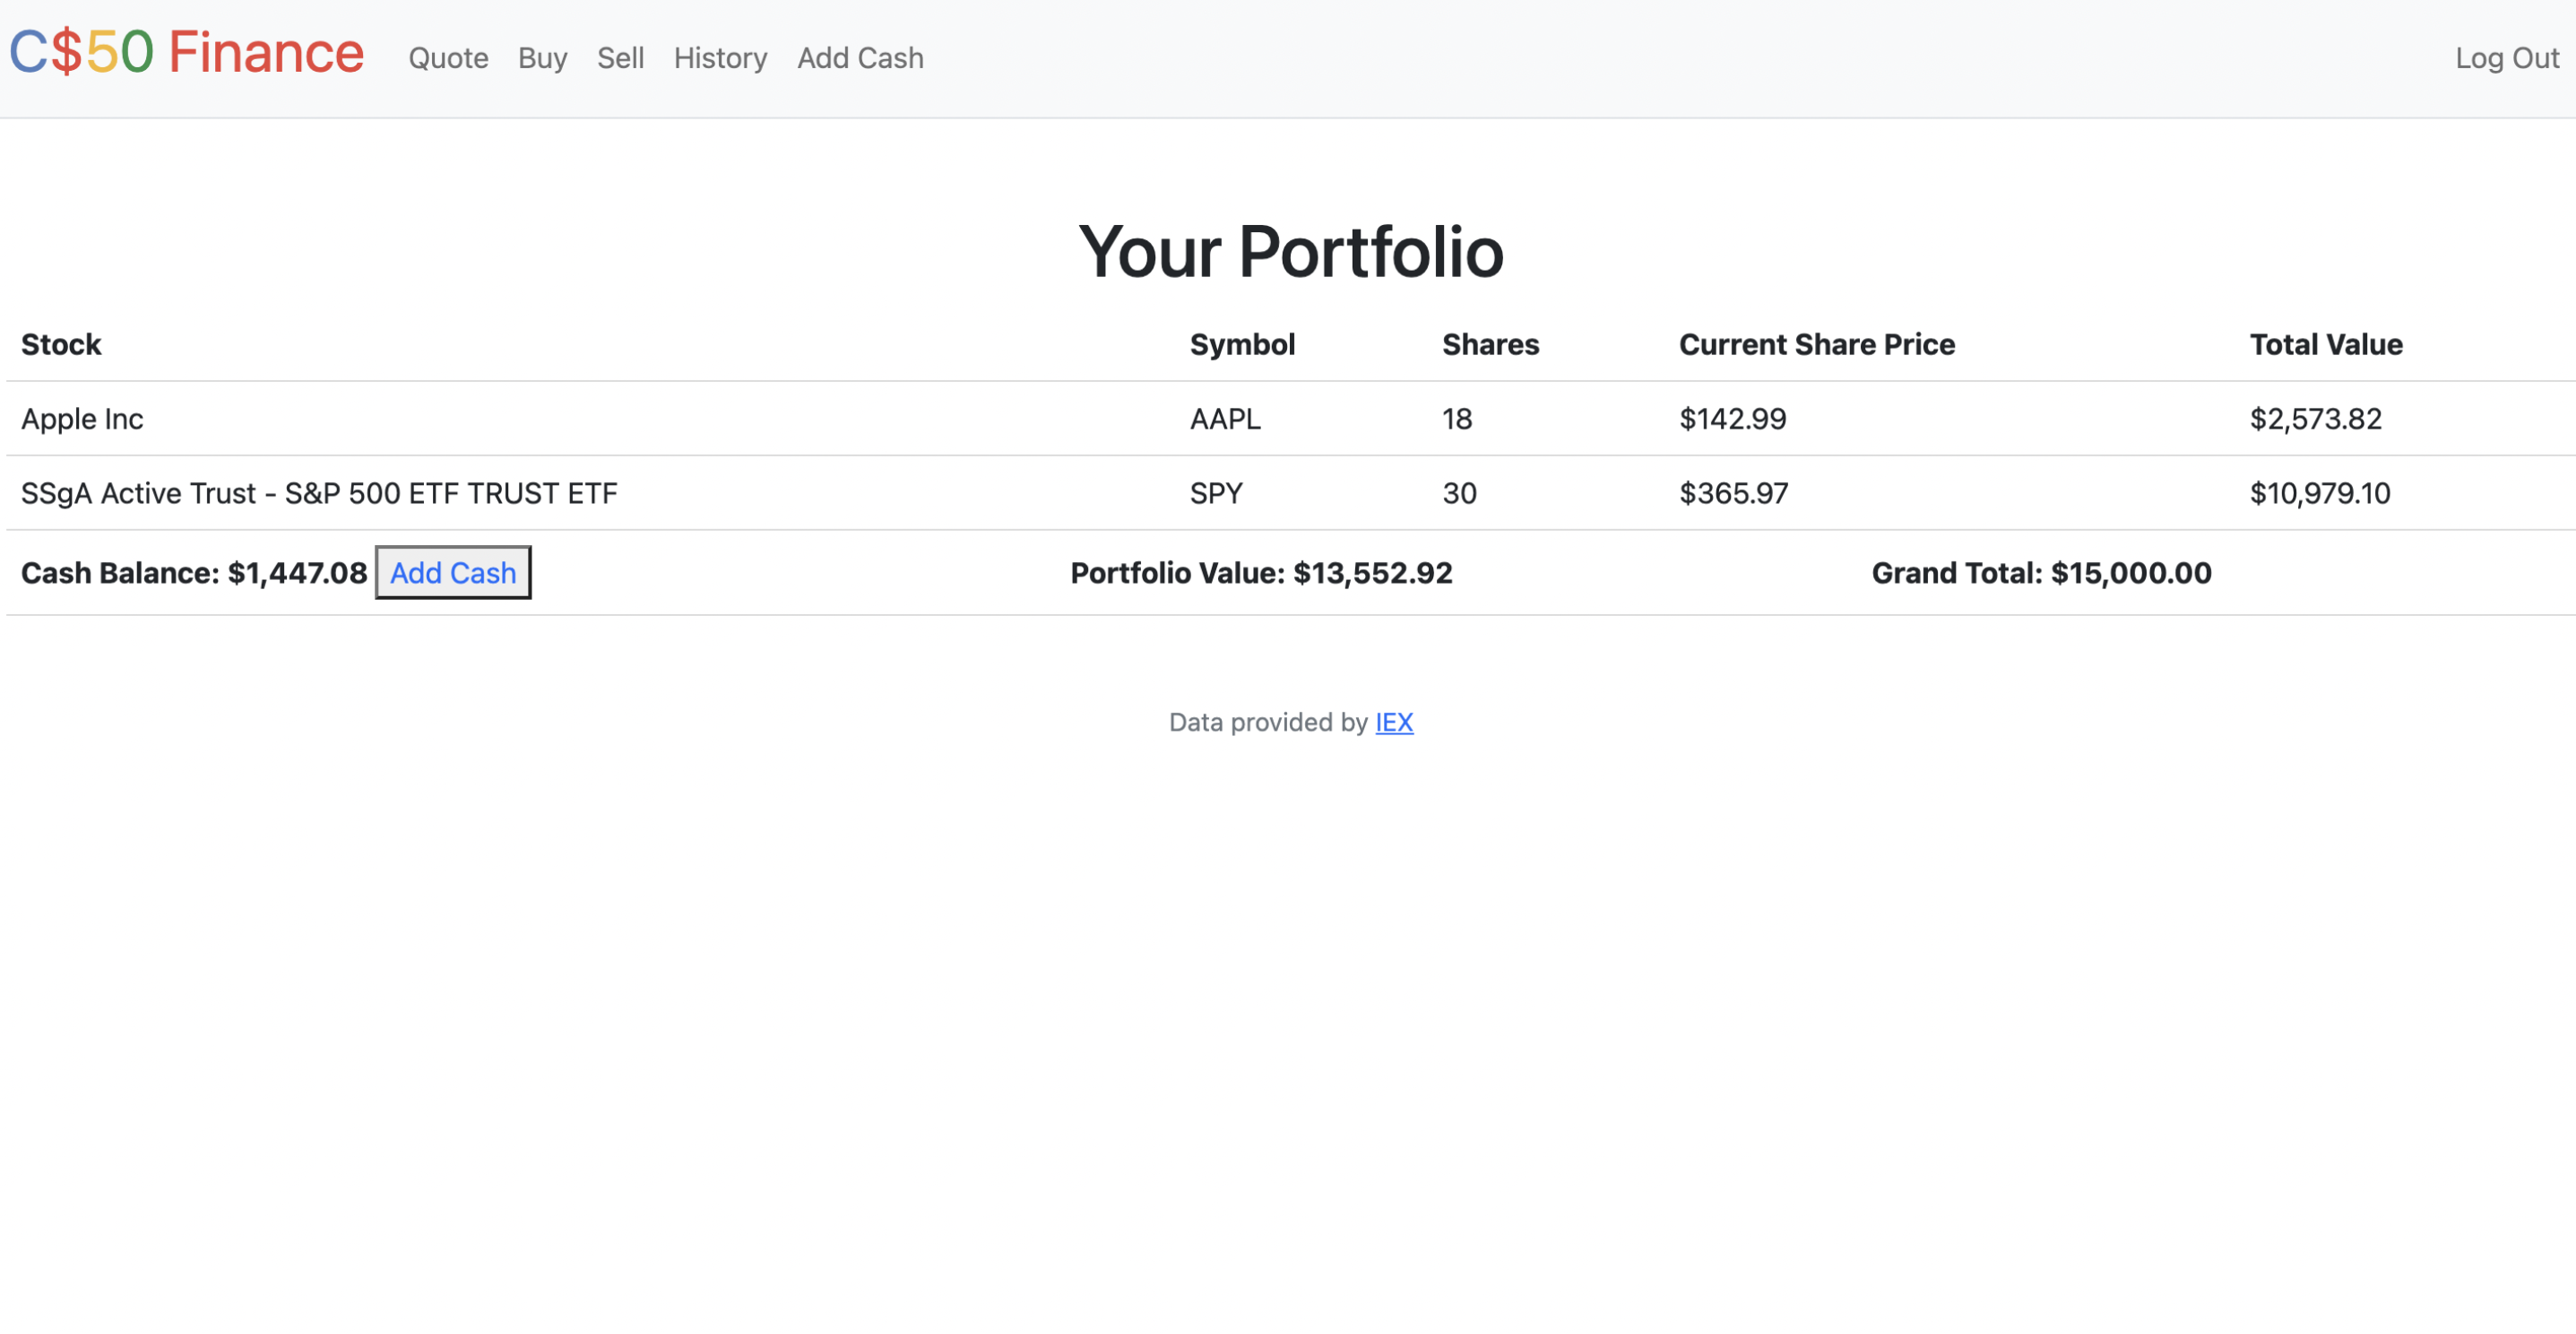
Task: Click the AAPL symbol cell
Action: pos(1225,419)
